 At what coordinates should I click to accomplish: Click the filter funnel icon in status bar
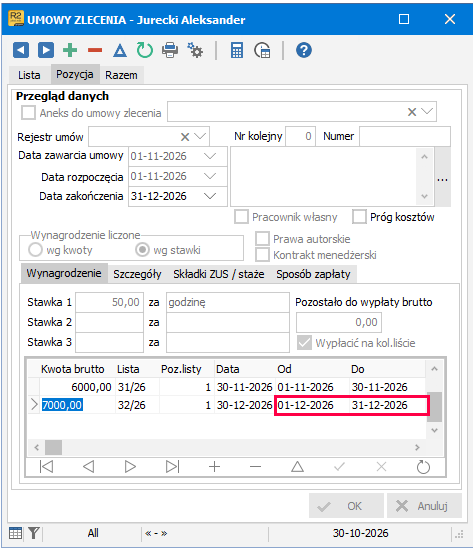click(x=34, y=533)
